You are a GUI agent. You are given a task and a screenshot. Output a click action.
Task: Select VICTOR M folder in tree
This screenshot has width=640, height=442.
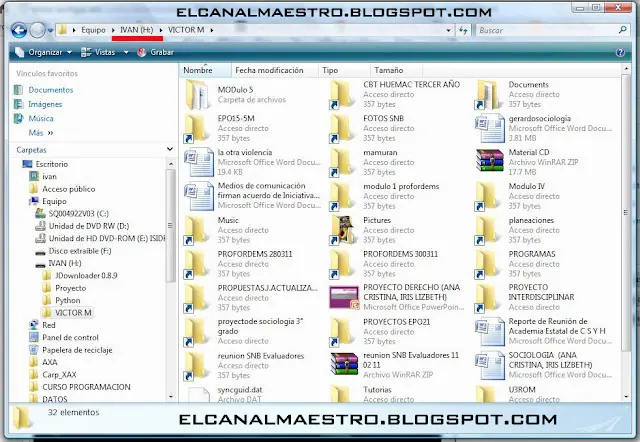tap(73, 313)
